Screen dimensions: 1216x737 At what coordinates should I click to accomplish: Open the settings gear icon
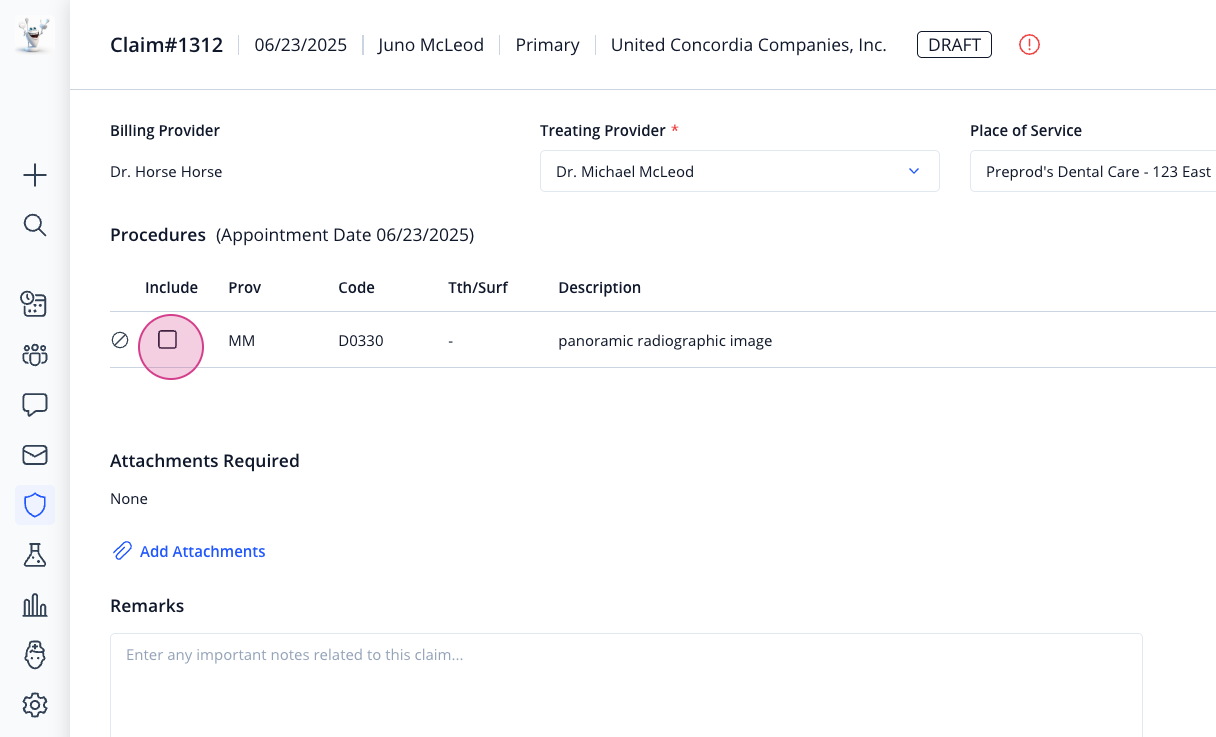35,705
